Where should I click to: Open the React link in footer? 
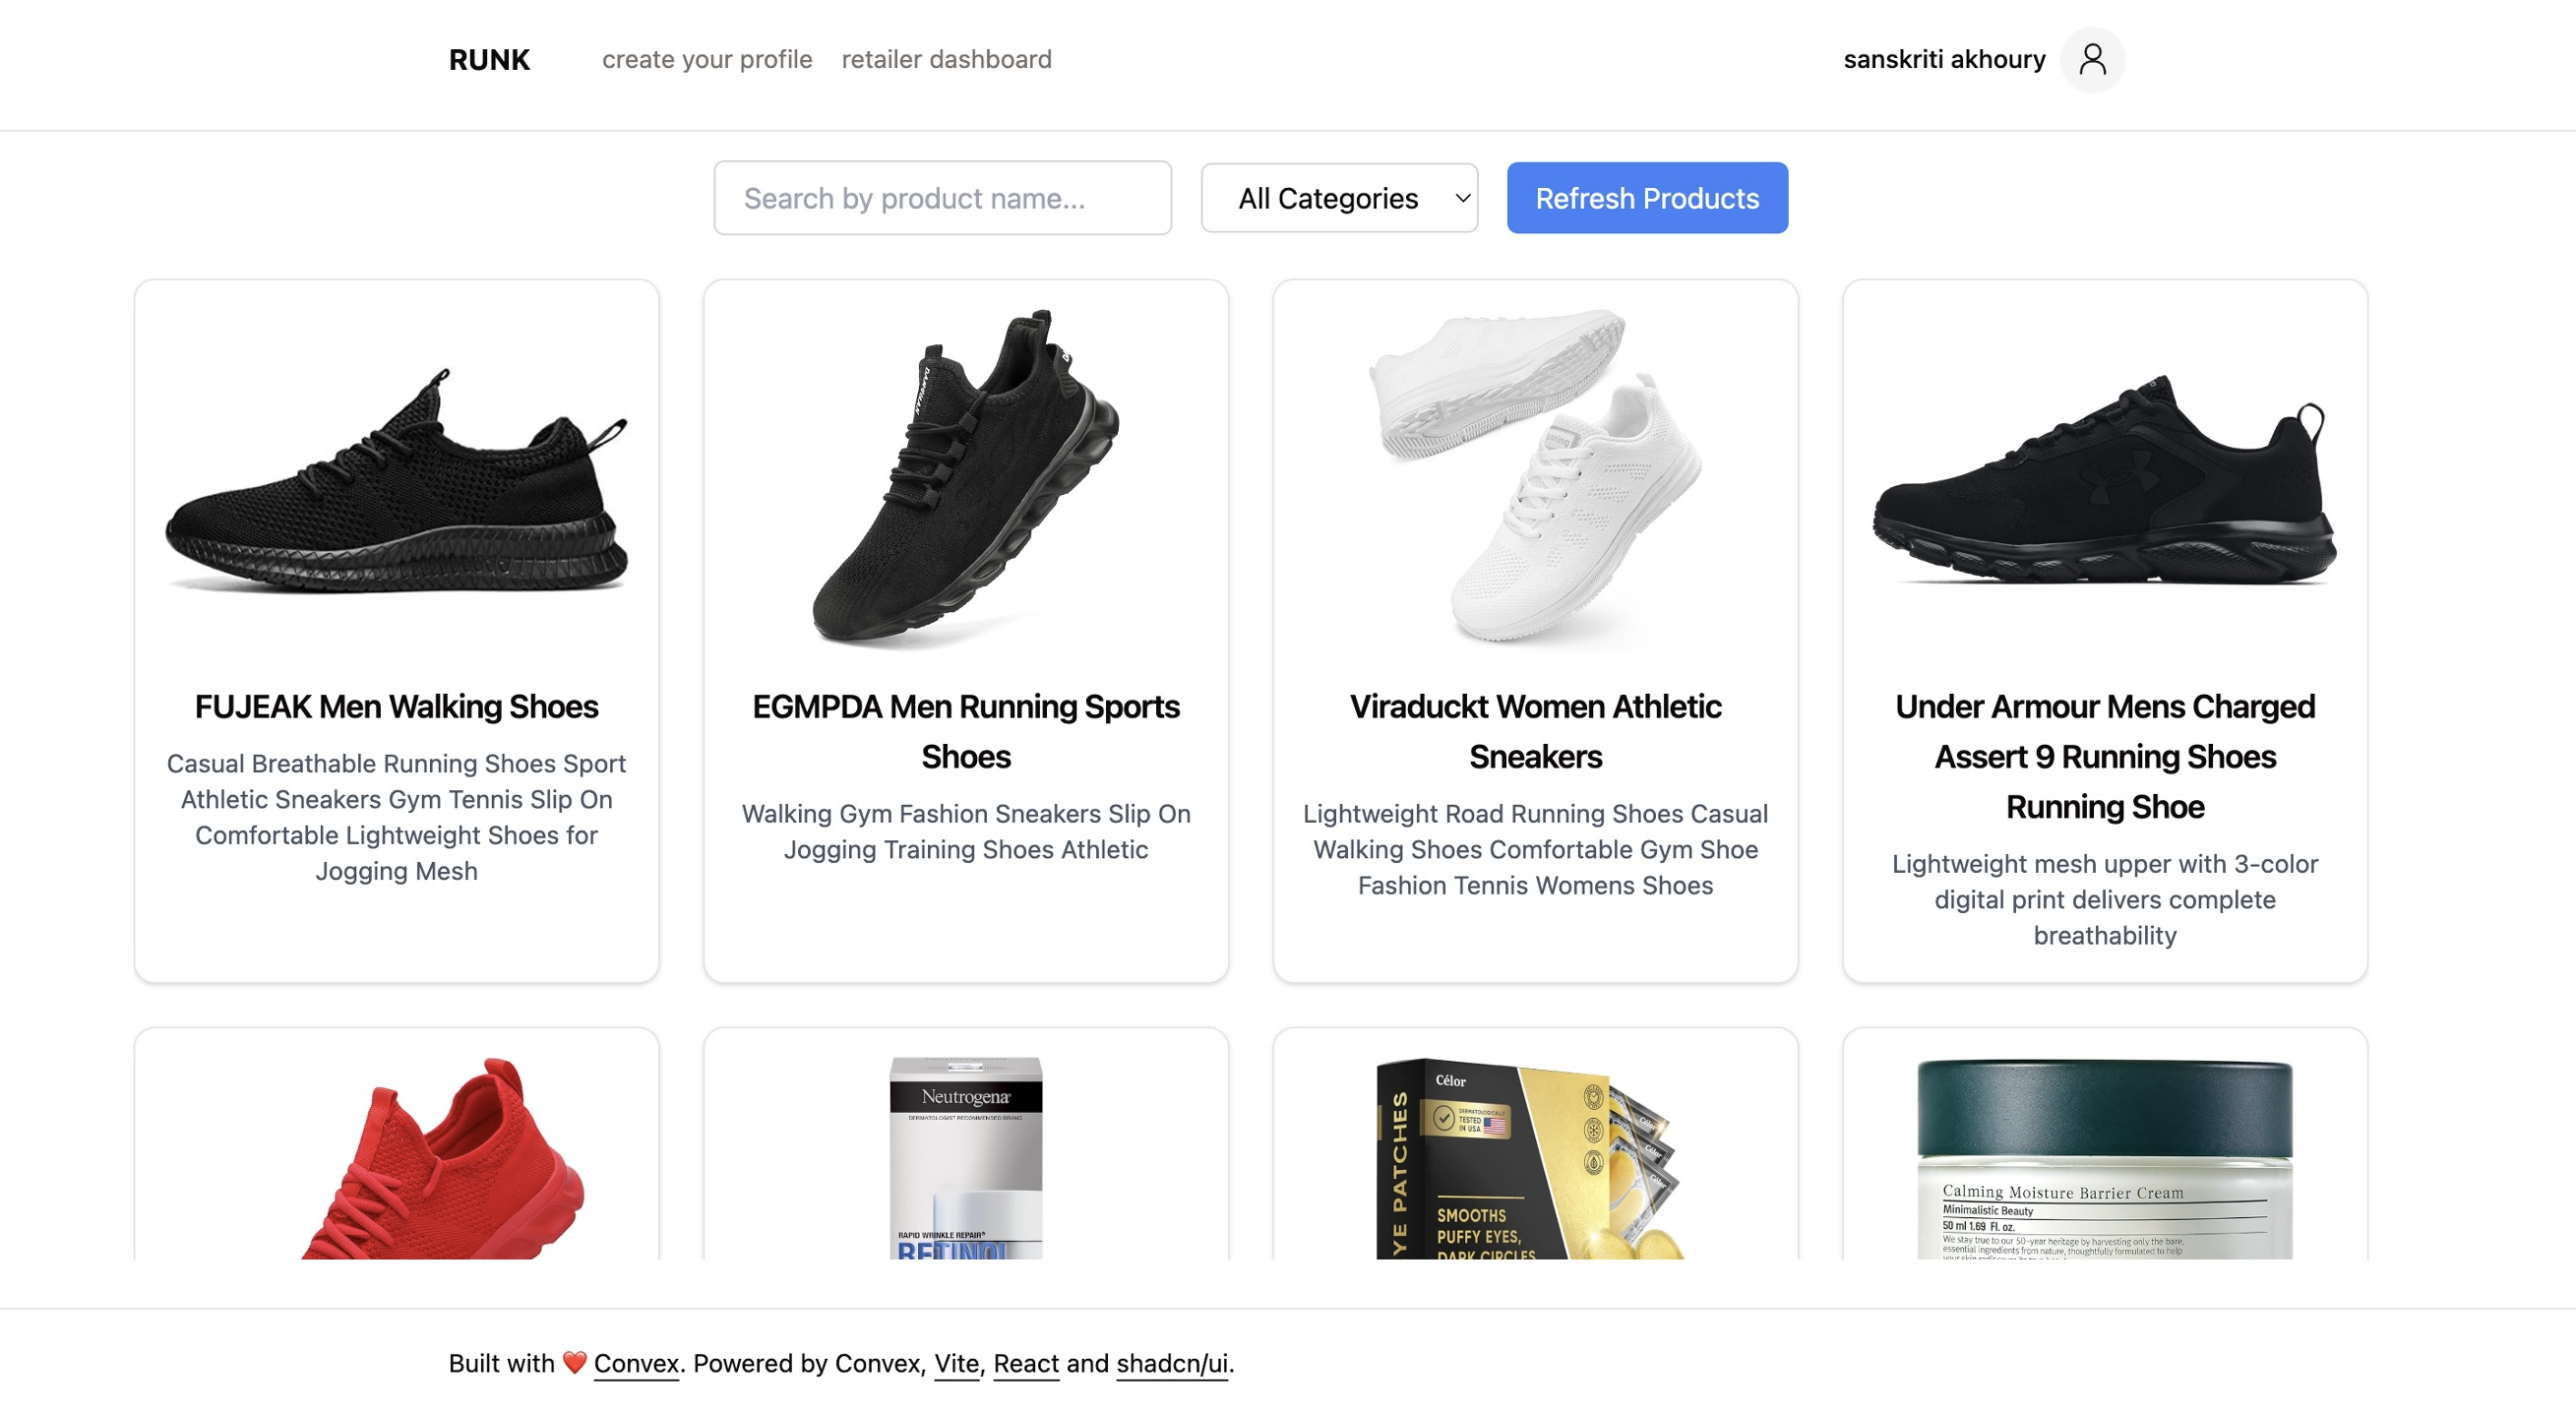[x=1026, y=1363]
